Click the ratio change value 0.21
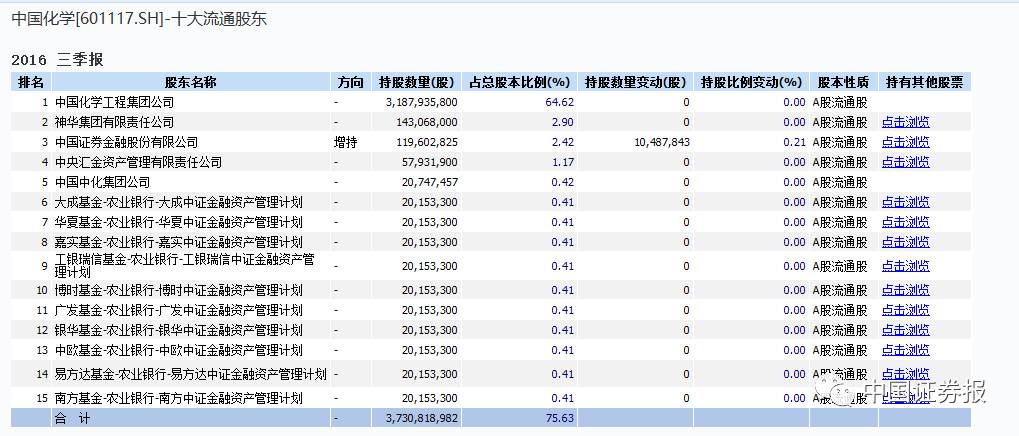 tap(794, 142)
